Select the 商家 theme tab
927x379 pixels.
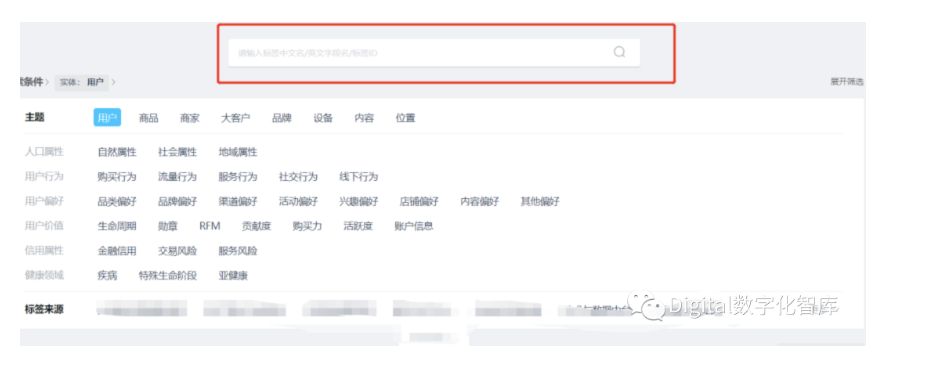[190, 118]
